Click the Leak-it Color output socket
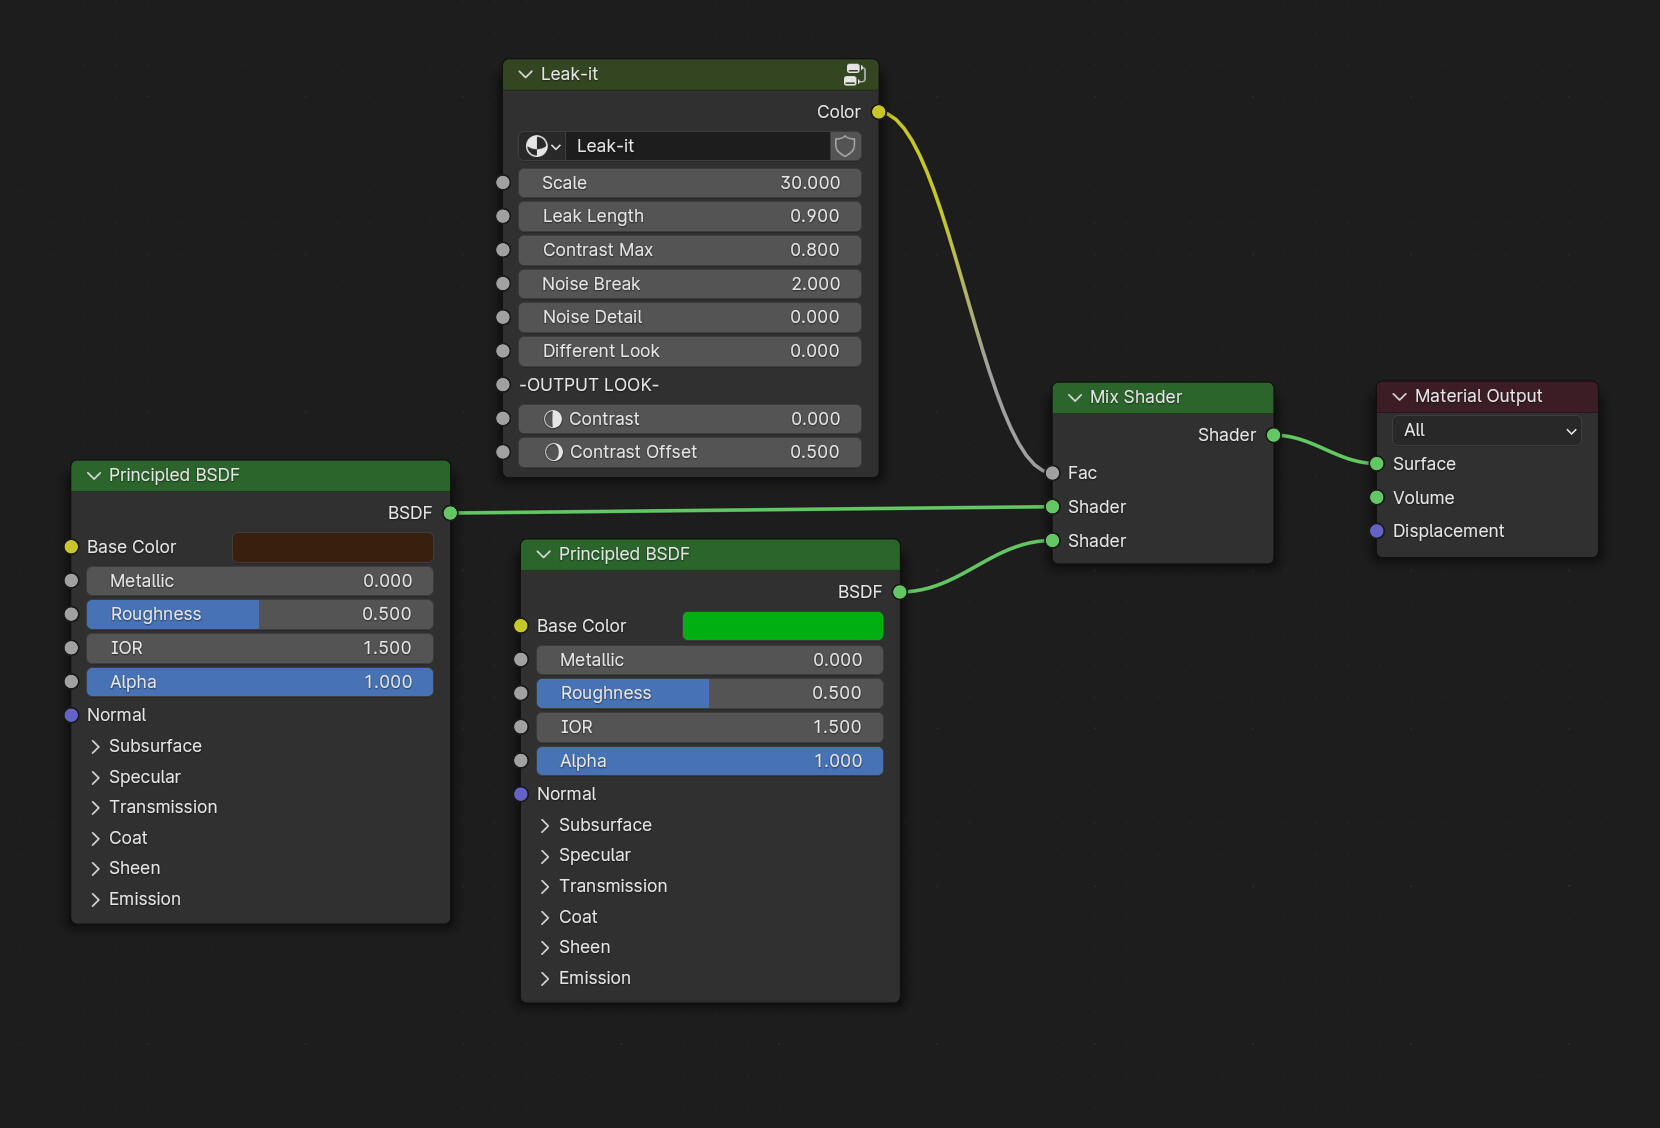The image size is (1660, 1128). point(878,112)
